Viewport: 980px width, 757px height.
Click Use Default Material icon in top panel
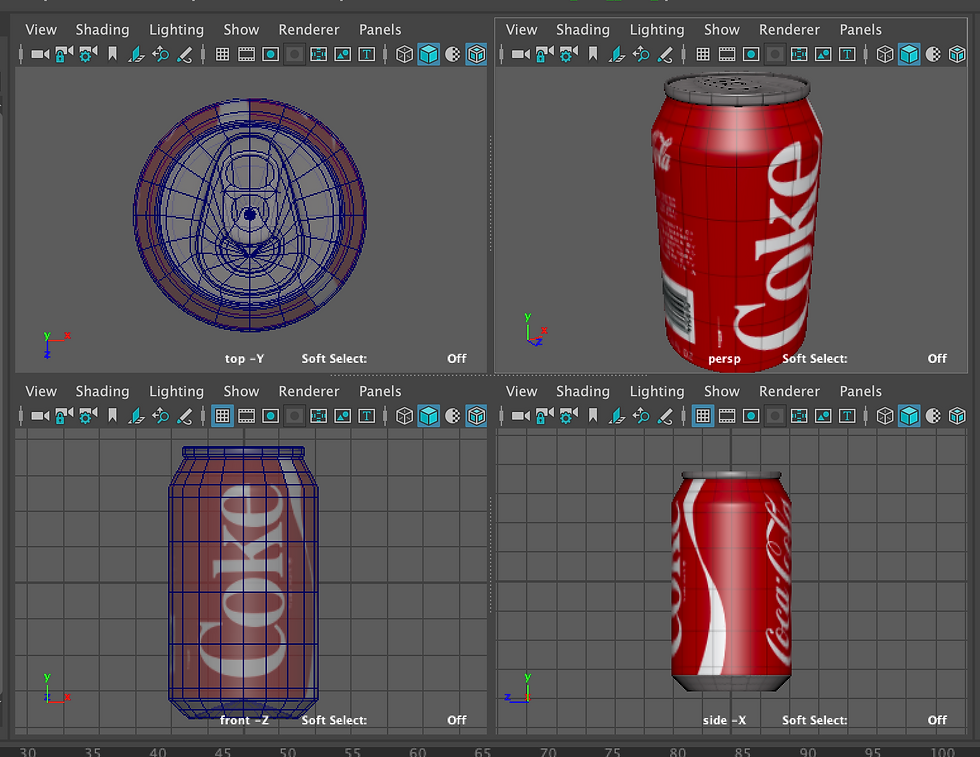click(452, 54)
